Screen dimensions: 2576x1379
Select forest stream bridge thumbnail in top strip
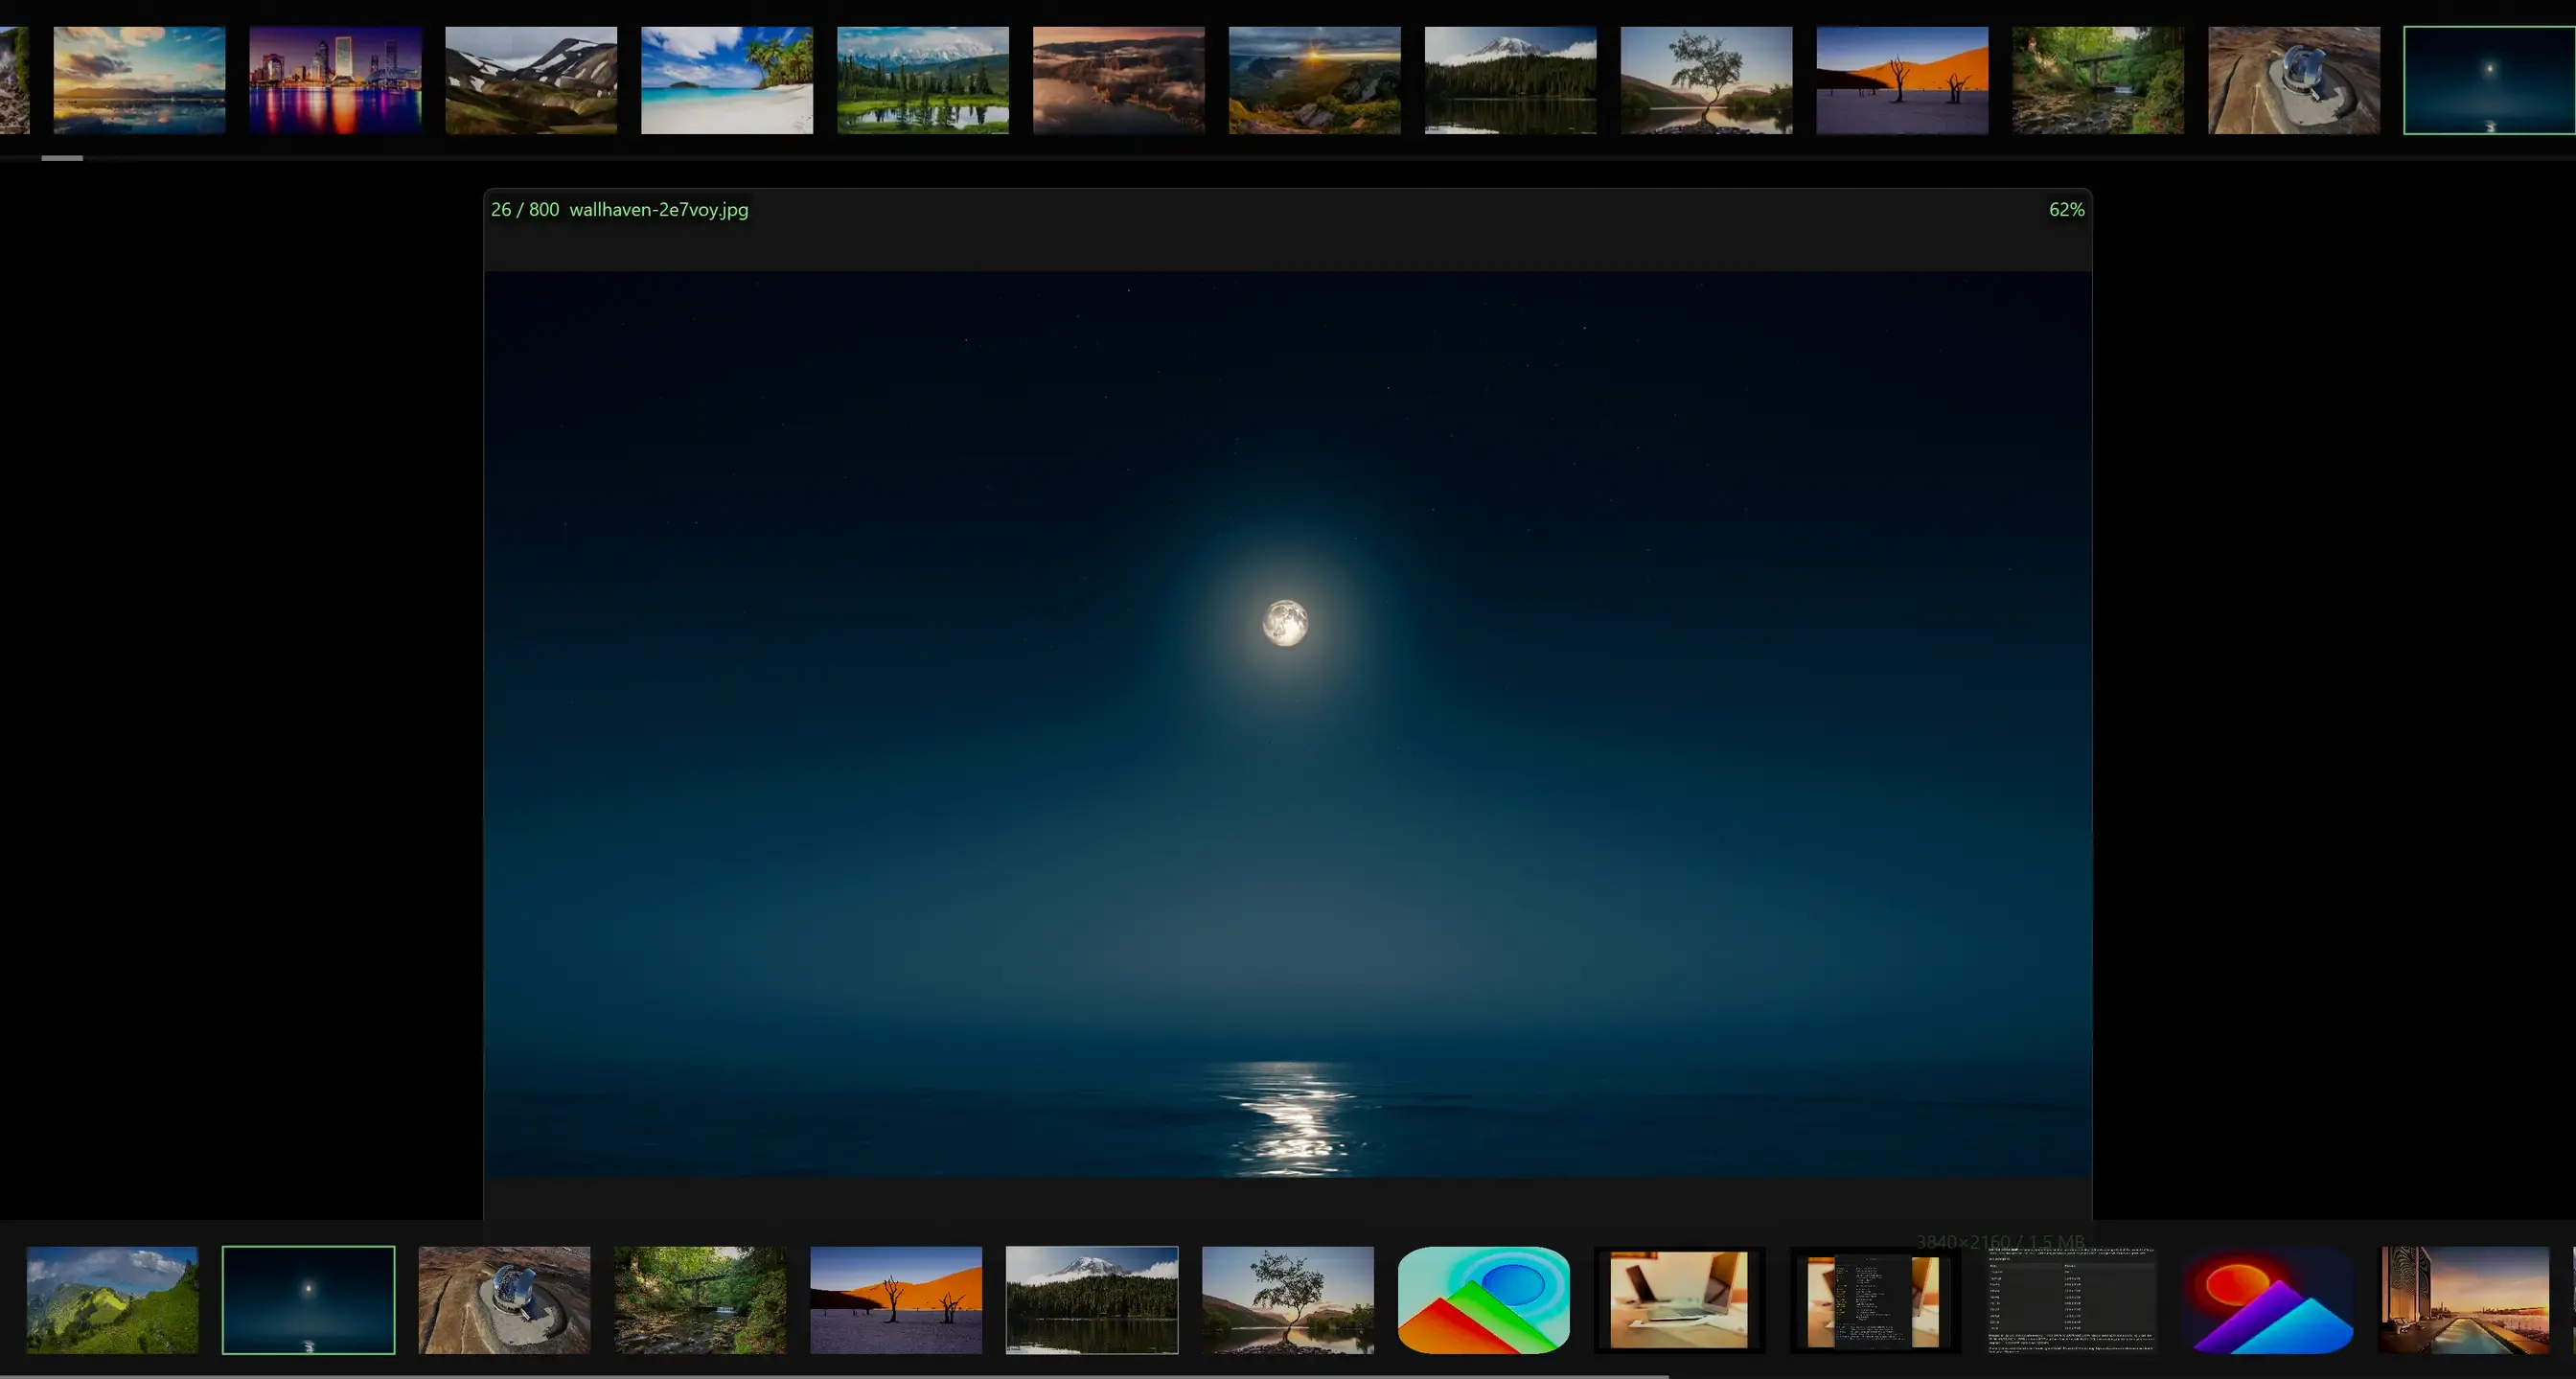2099,80
